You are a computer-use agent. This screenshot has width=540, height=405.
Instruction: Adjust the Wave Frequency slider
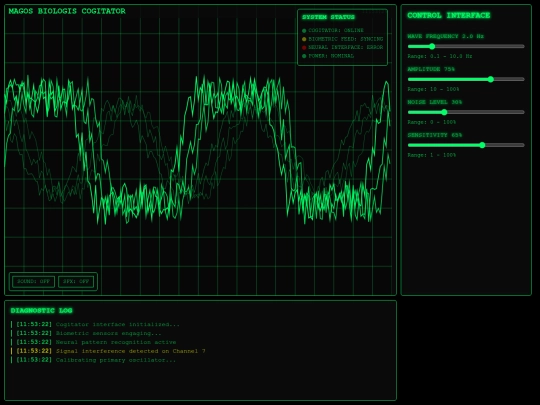(x=466, y=46)
